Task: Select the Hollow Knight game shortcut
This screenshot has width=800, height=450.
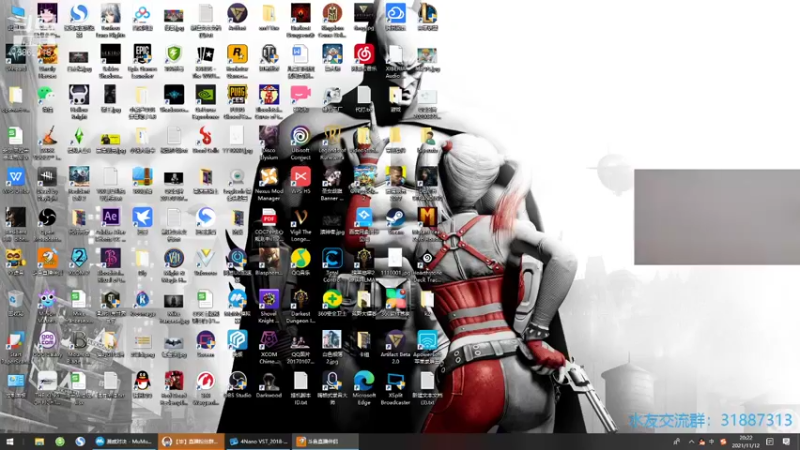Action: (x=79, y=95)
